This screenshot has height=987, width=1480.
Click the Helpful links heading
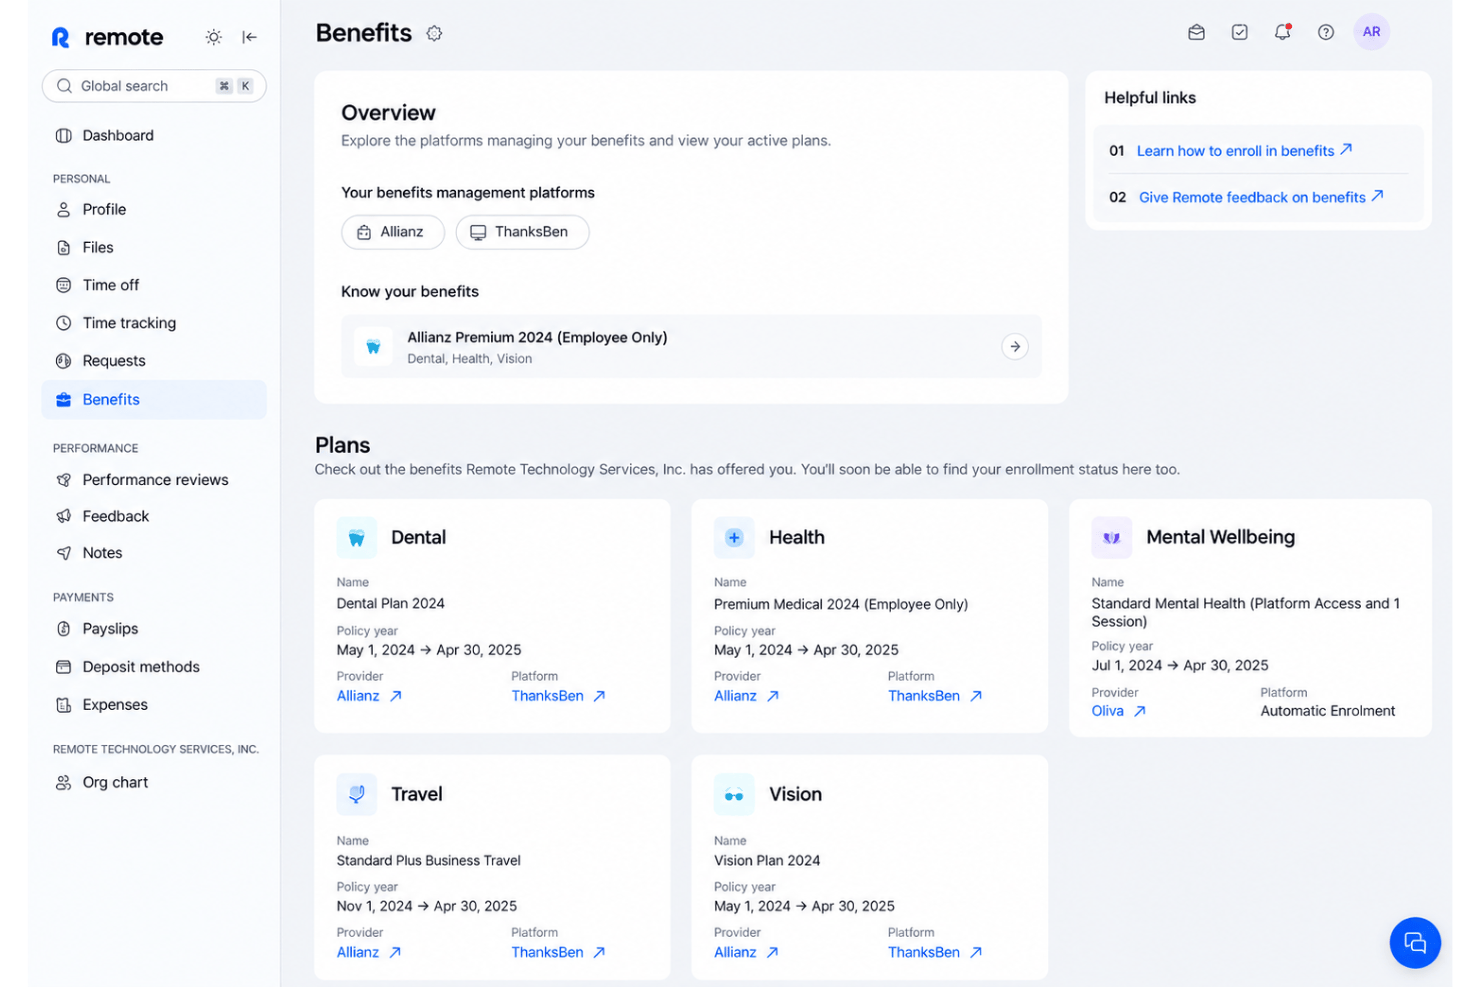(1150, 98)
